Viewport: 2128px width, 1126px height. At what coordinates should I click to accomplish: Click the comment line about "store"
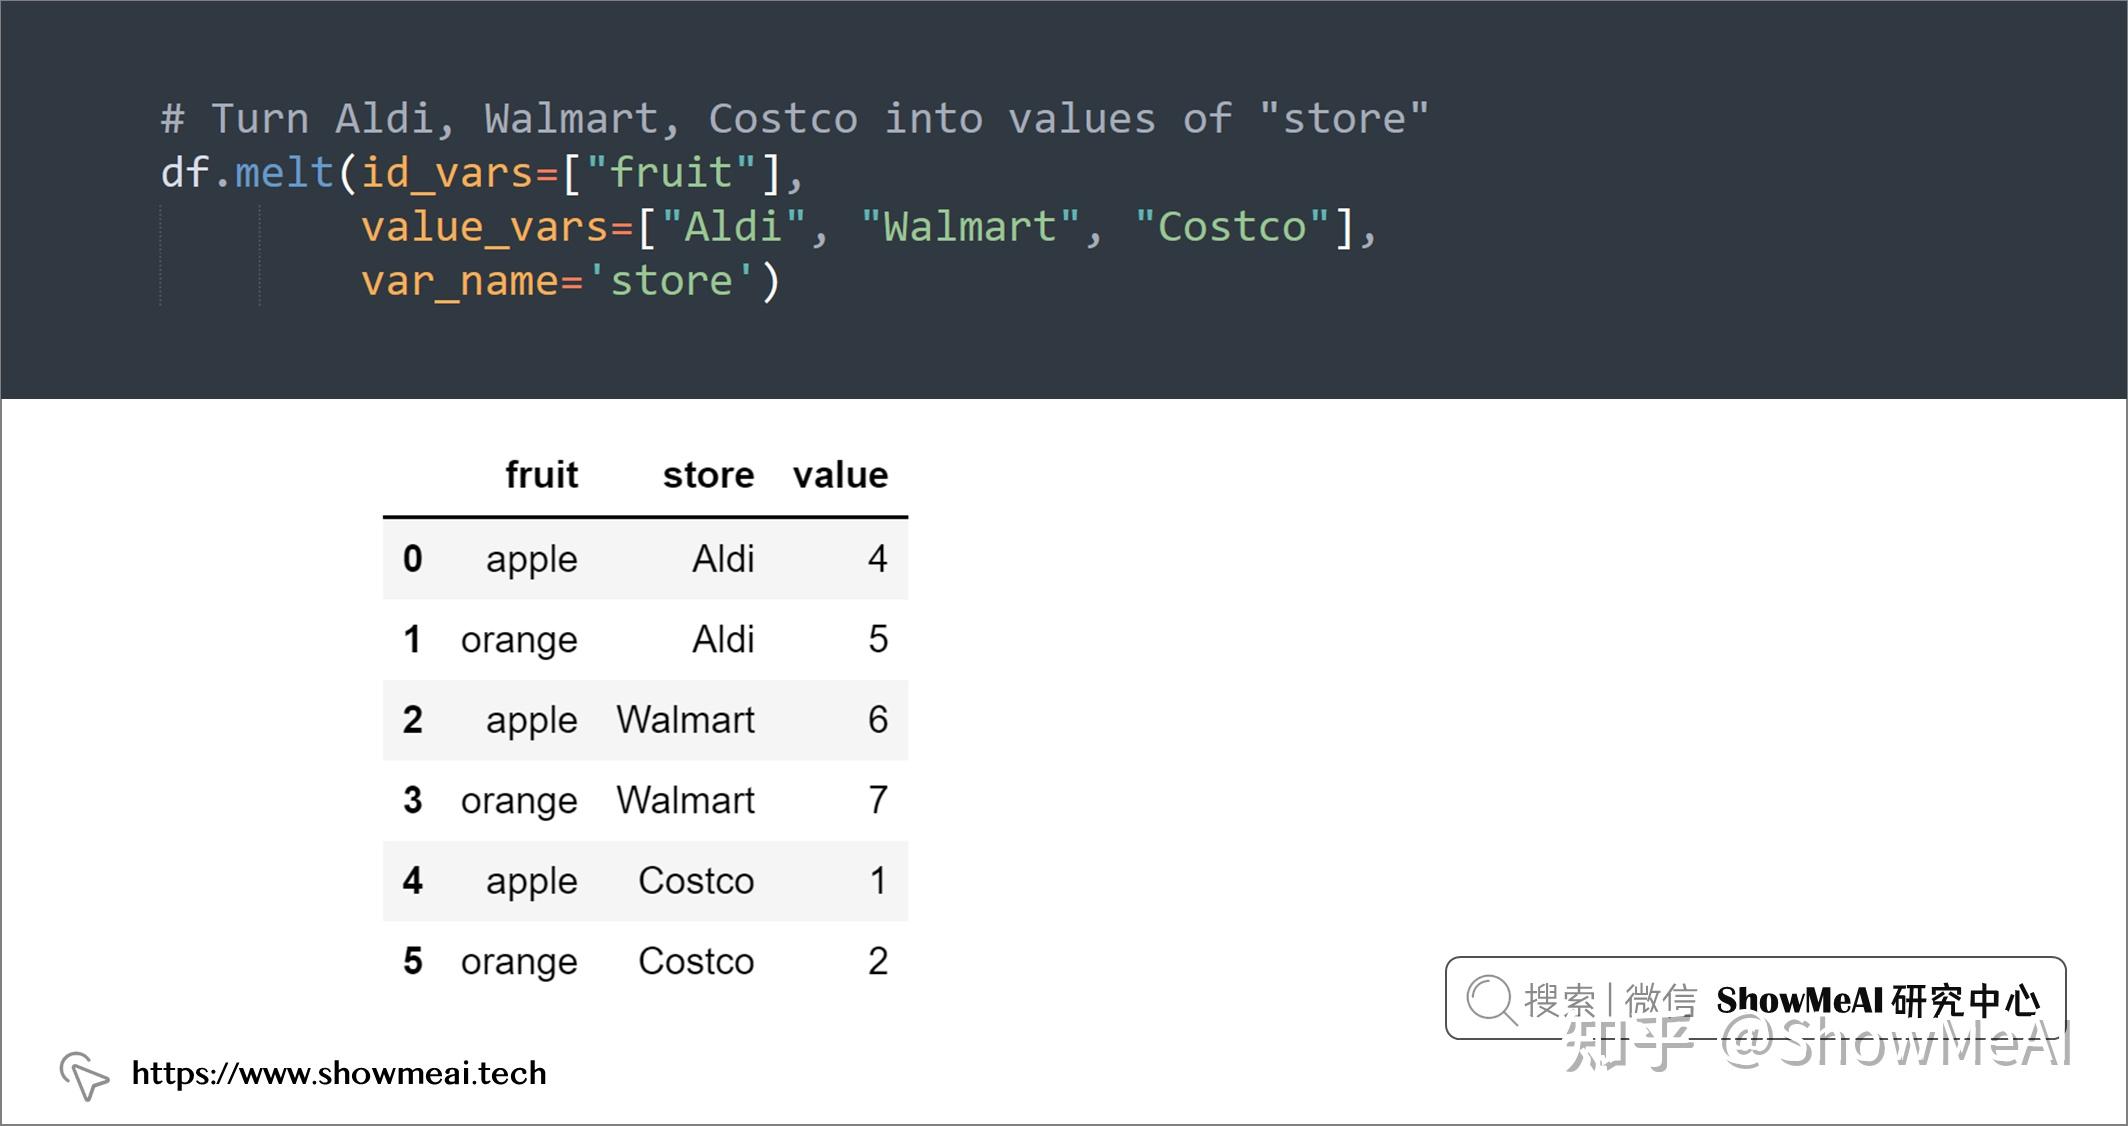click(x=795, y=119)
